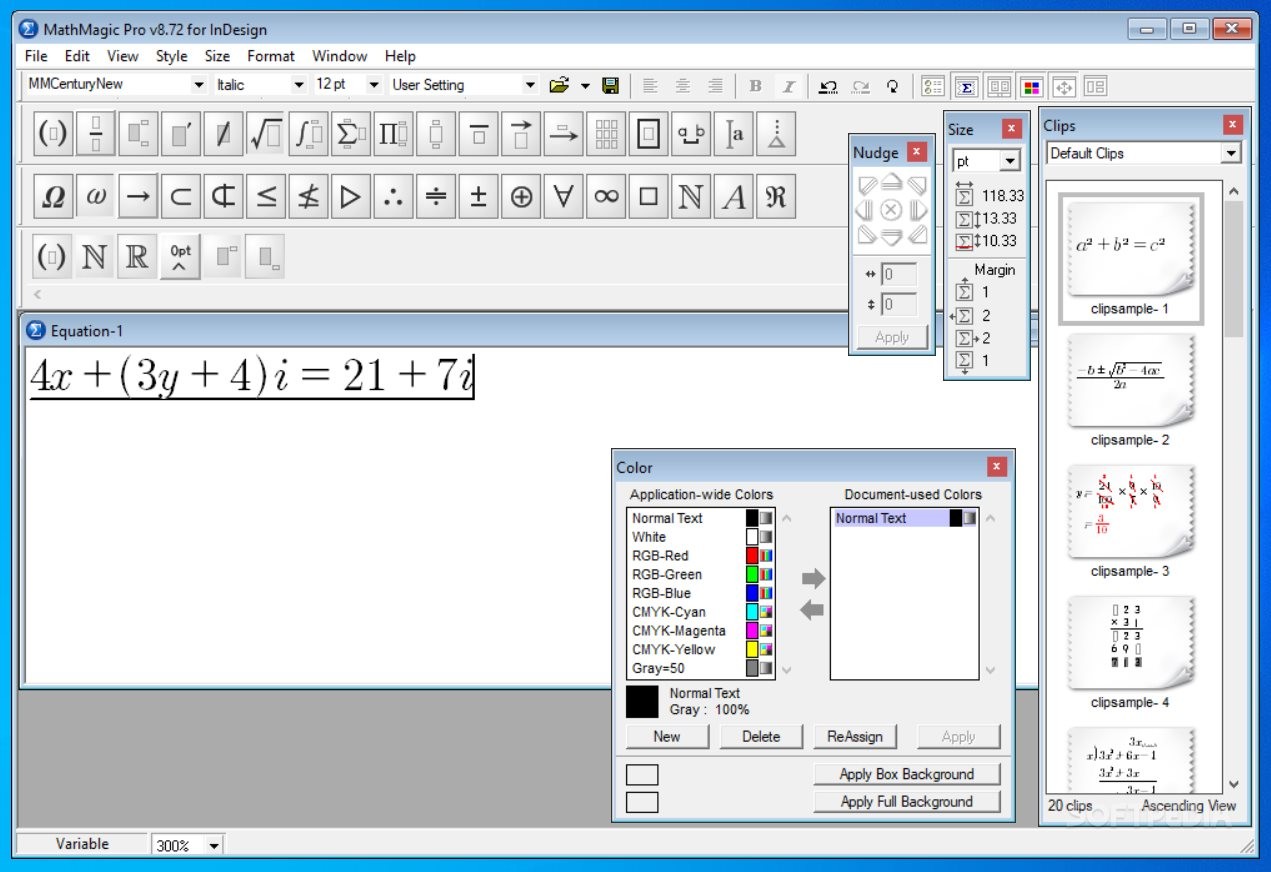Select CMYK-Yellow color swatch
The image size is (1271, 872).
tap(753, 649)
